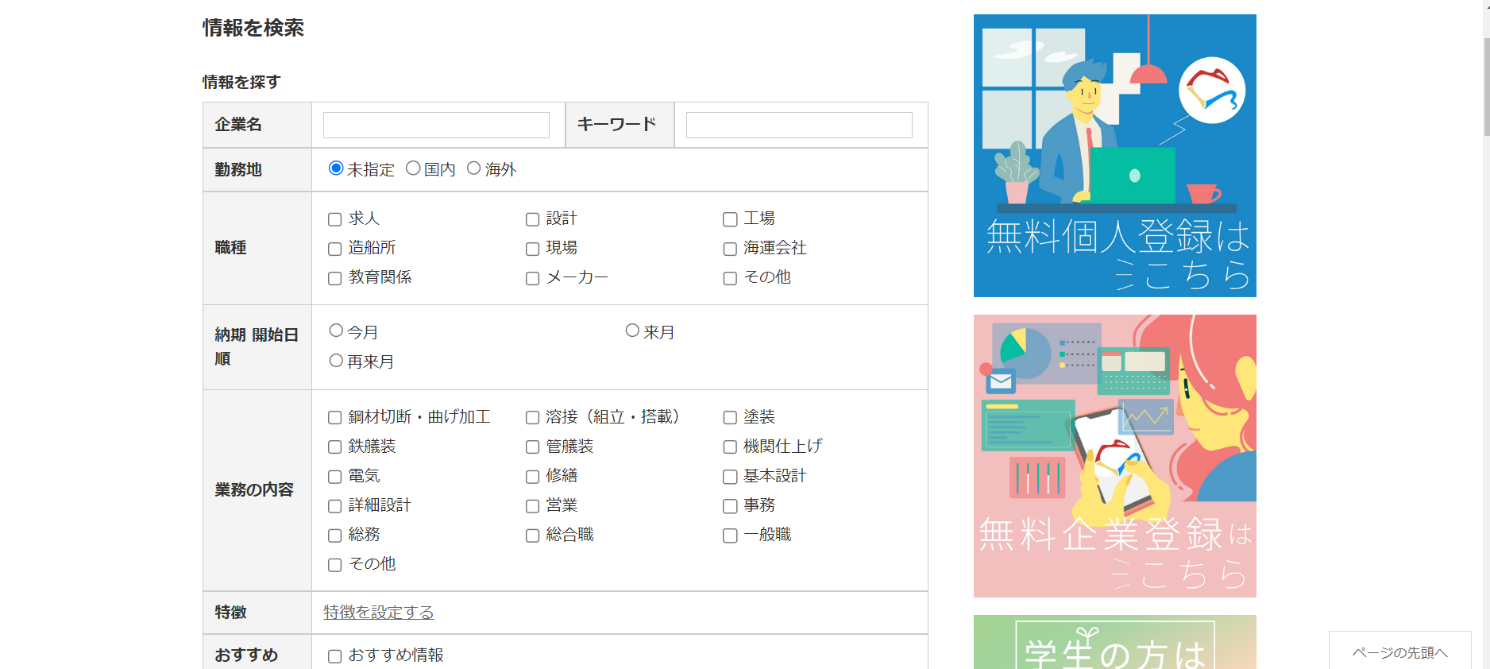Screen dimensions: 1490x669
Task: Choose the 未指定 radio button
Action: 336,169
